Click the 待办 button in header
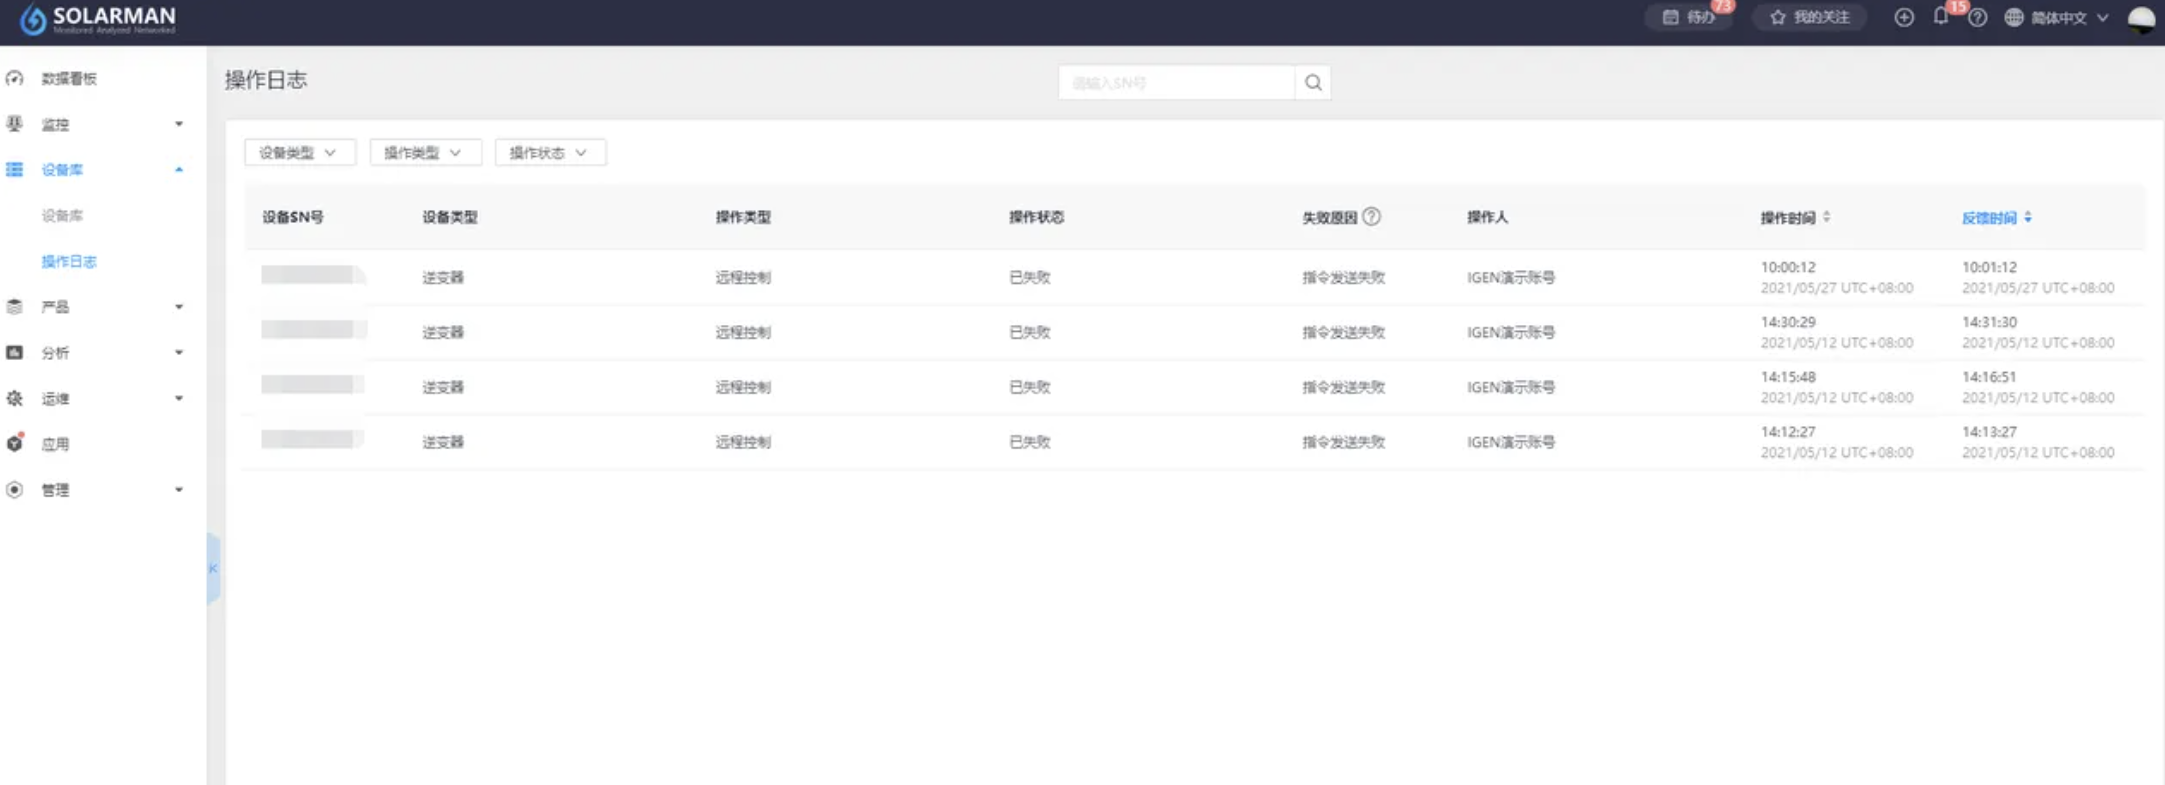This screenshot has height=785, width=2165. coord(1690,18)
